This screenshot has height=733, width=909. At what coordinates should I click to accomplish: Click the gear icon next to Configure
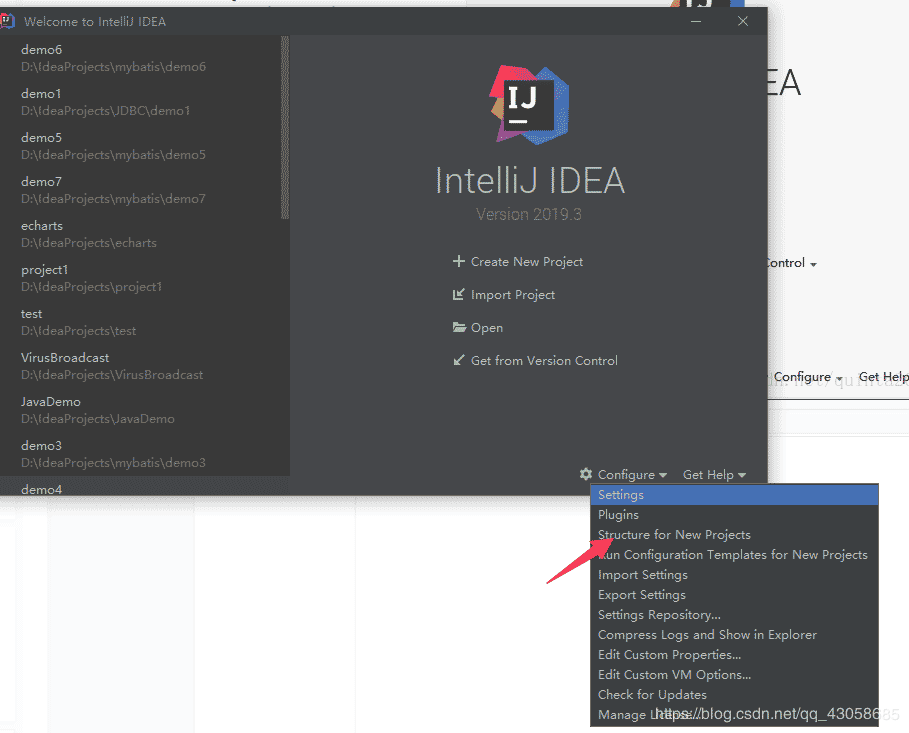point(587,474)
